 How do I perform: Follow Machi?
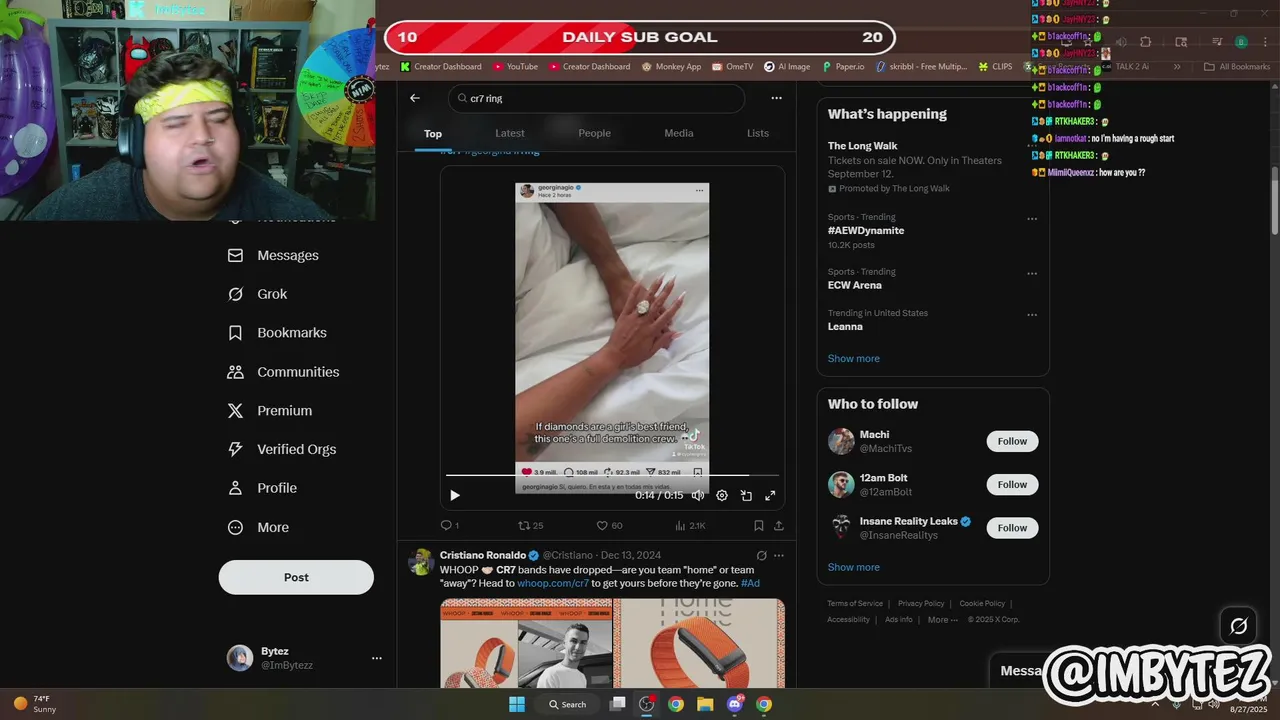tap(1012, 441)
